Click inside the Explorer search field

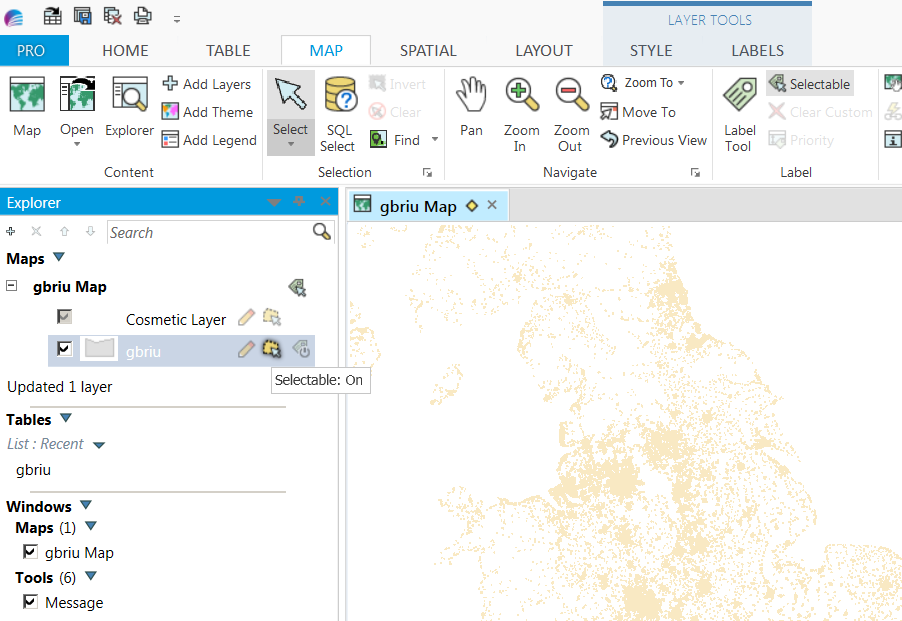(200, 232)
